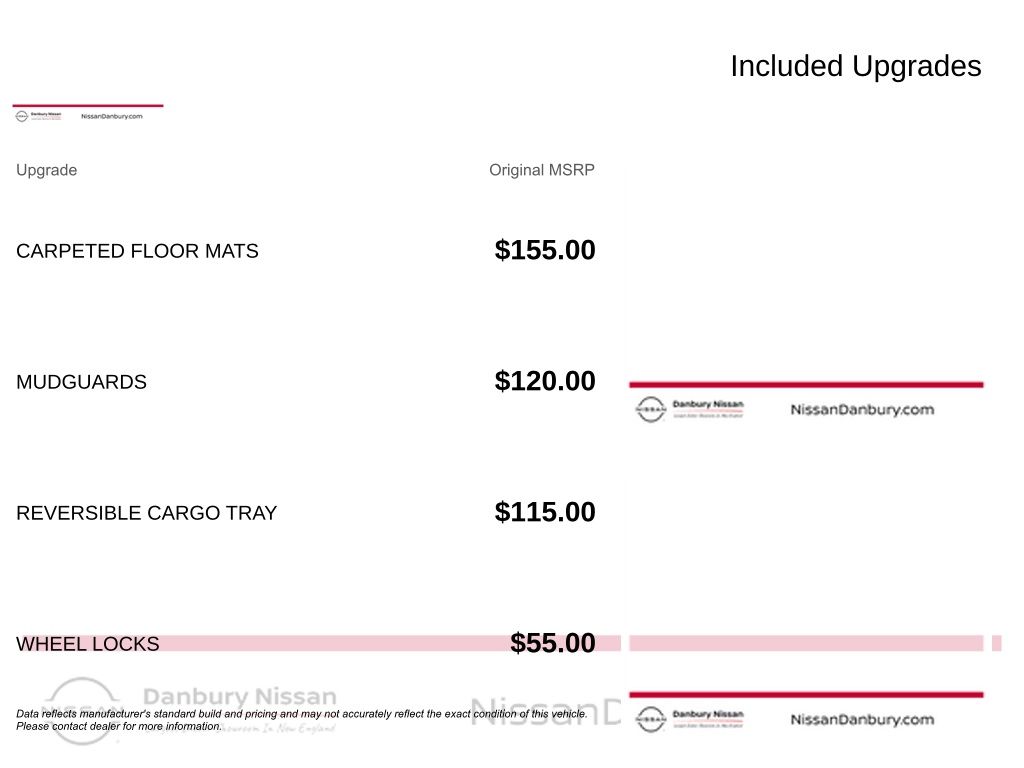Viewport: 1024px width, 768px height.
Task: Select the MUDGUARDS upgrade item
Action: point(81,382)
